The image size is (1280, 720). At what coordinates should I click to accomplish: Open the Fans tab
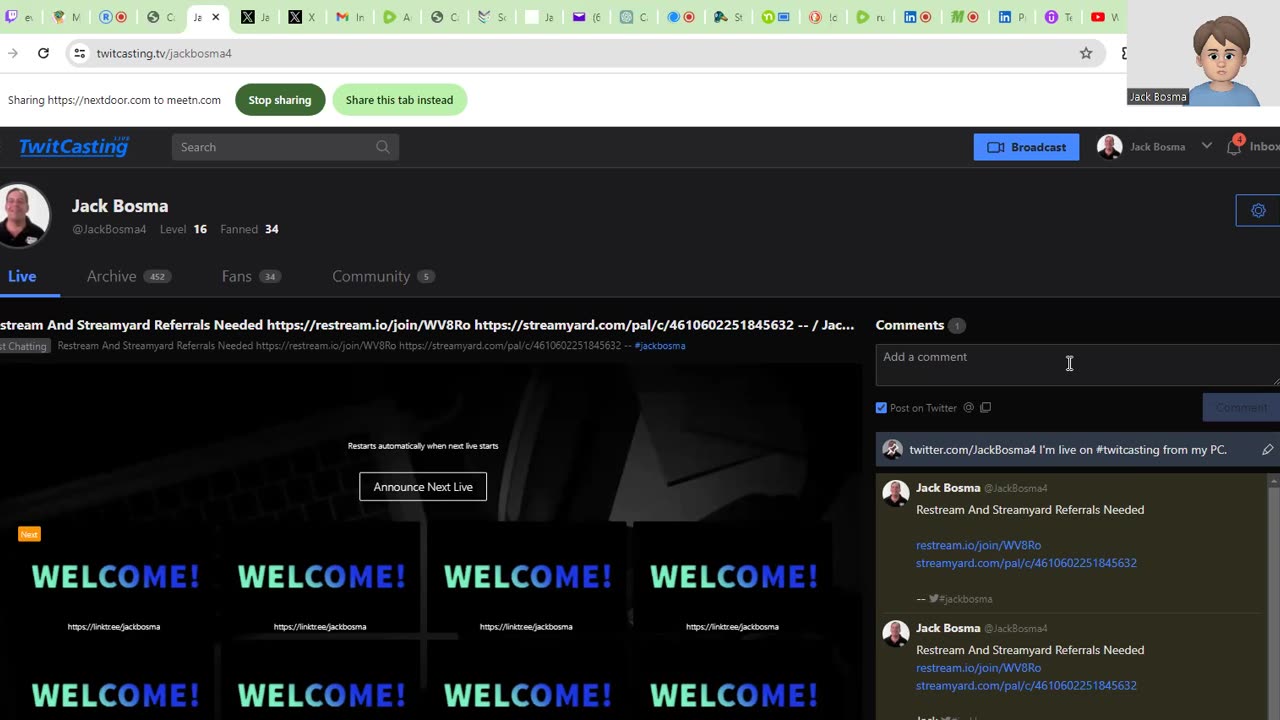tap(251, 277)
